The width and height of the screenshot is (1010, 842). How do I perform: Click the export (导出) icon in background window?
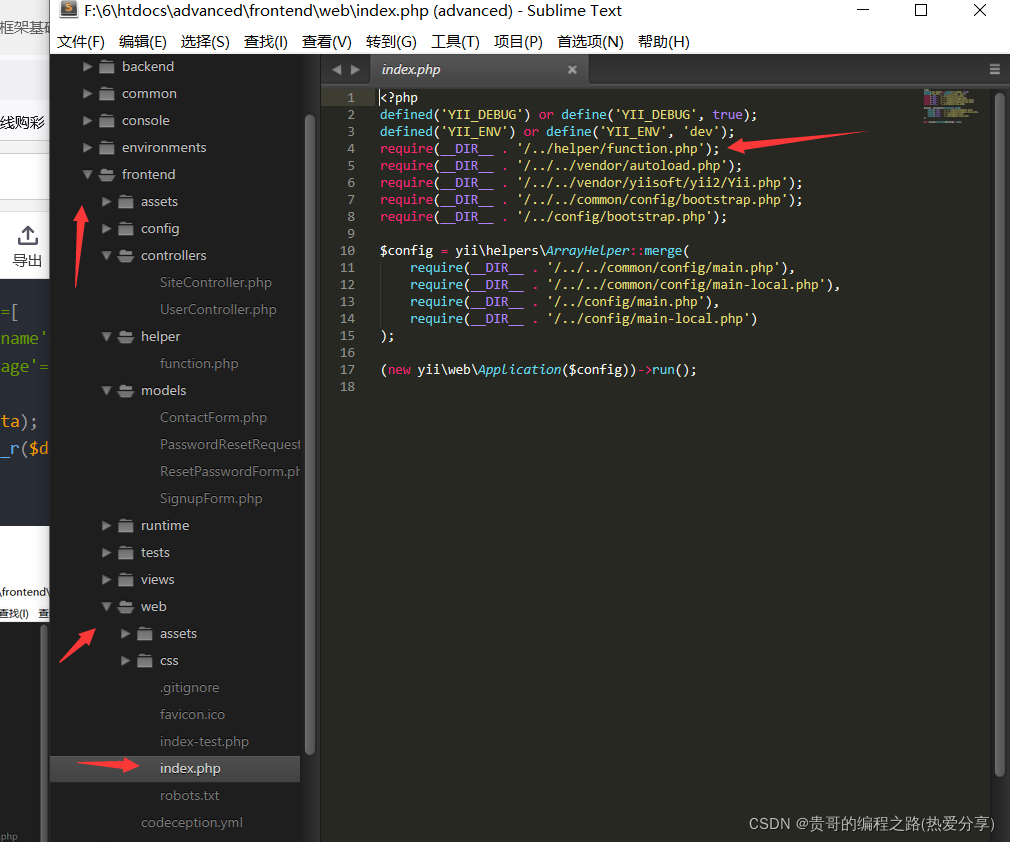tap(27, 236)
